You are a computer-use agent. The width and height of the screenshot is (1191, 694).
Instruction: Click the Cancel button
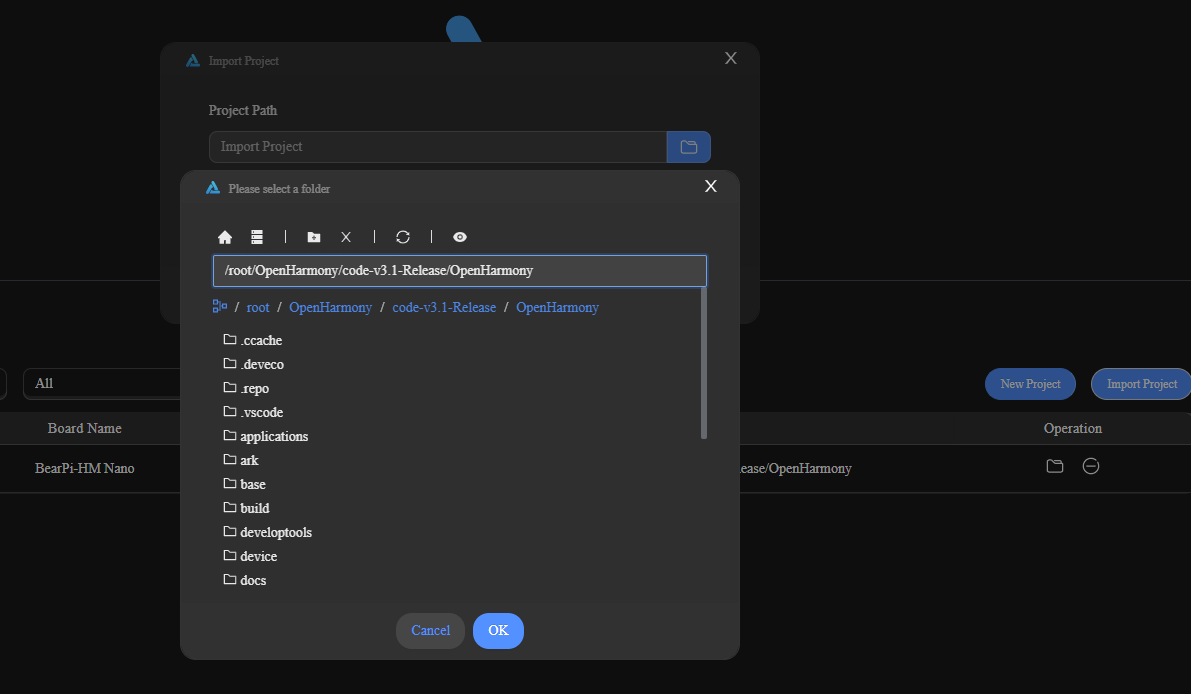(431, 631)
